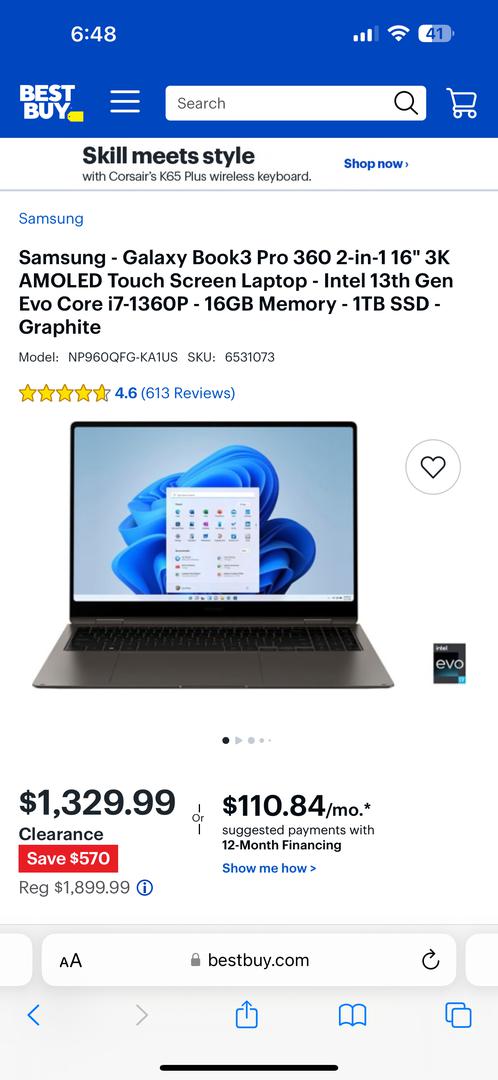Screen dimensions: 498x1080
Task: Open Safari bookmarks
Action: (352, 1015)
